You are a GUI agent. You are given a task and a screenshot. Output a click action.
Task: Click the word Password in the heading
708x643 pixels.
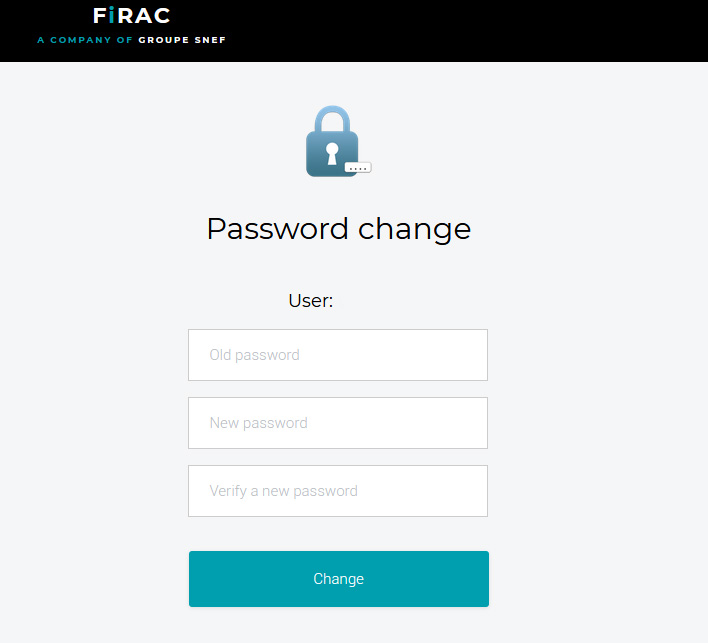(x=277, y=229)
